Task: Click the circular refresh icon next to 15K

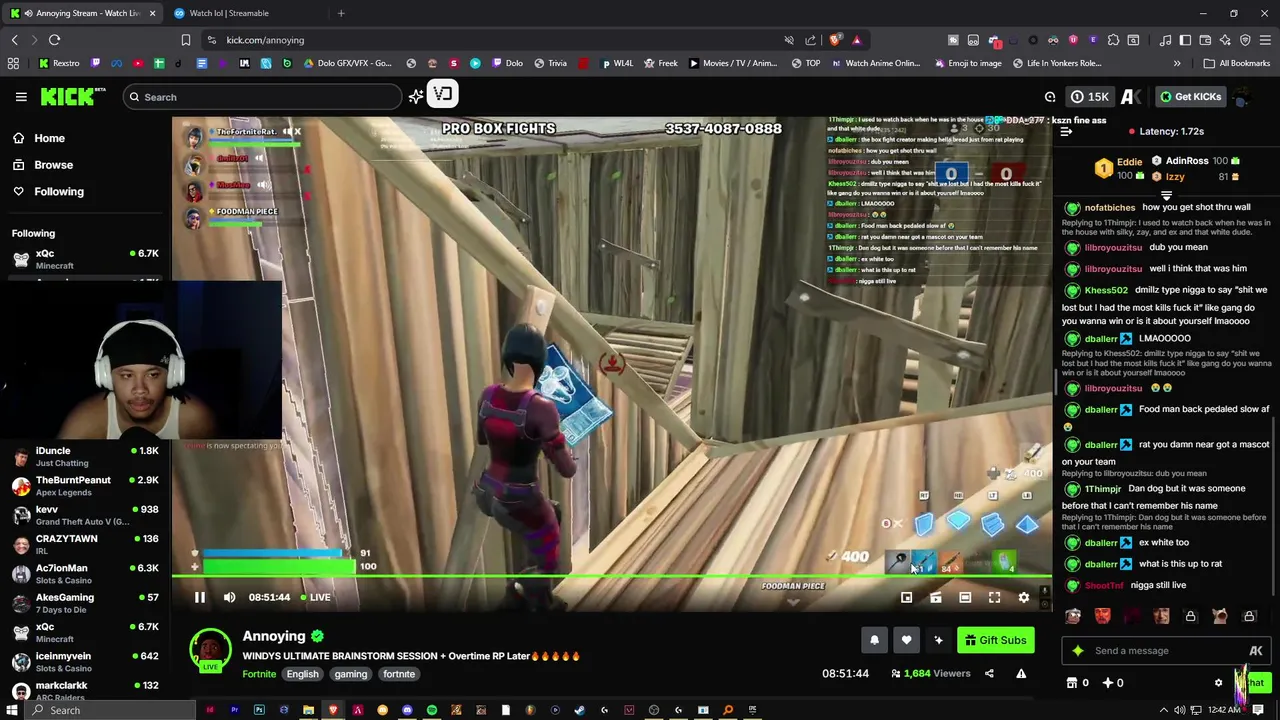Action: tap(1050, 97)
